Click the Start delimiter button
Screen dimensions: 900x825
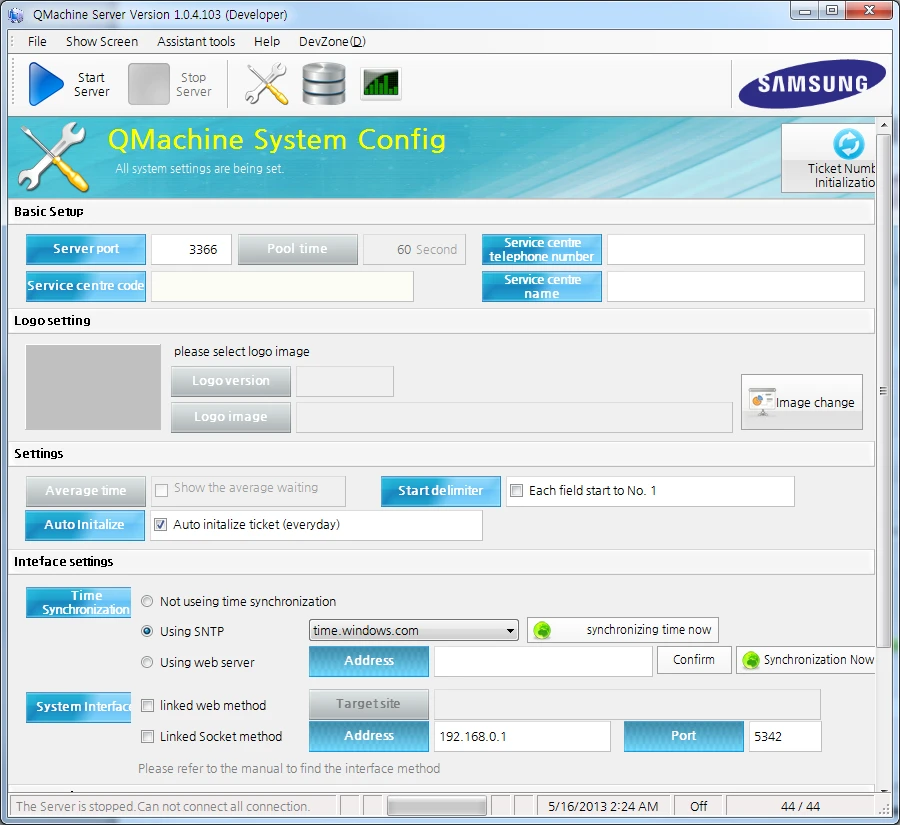[x=441, y=491]
